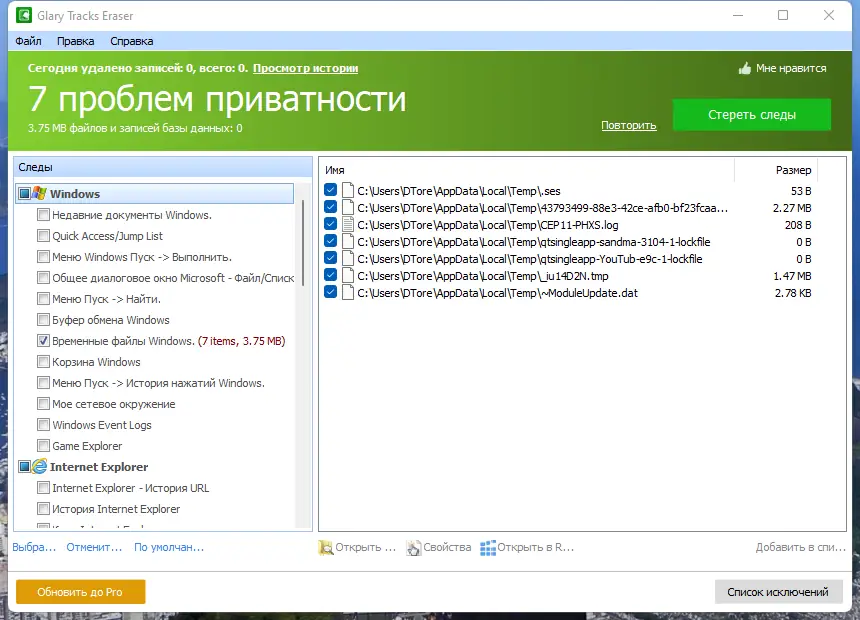Check 'Internet Explorer - История URL'

[44, 488]
